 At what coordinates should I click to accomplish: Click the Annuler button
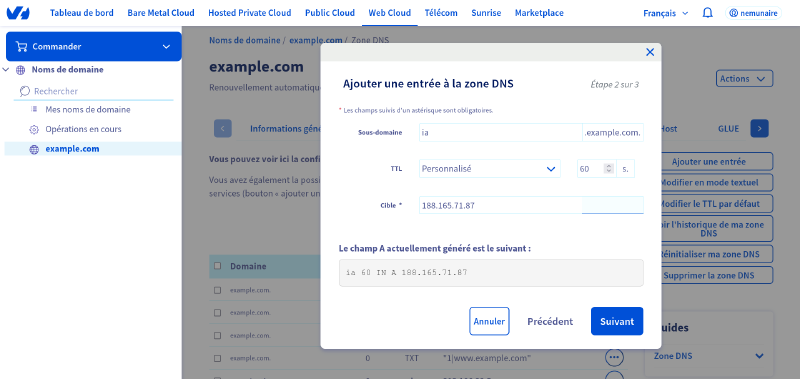[489, 321]
